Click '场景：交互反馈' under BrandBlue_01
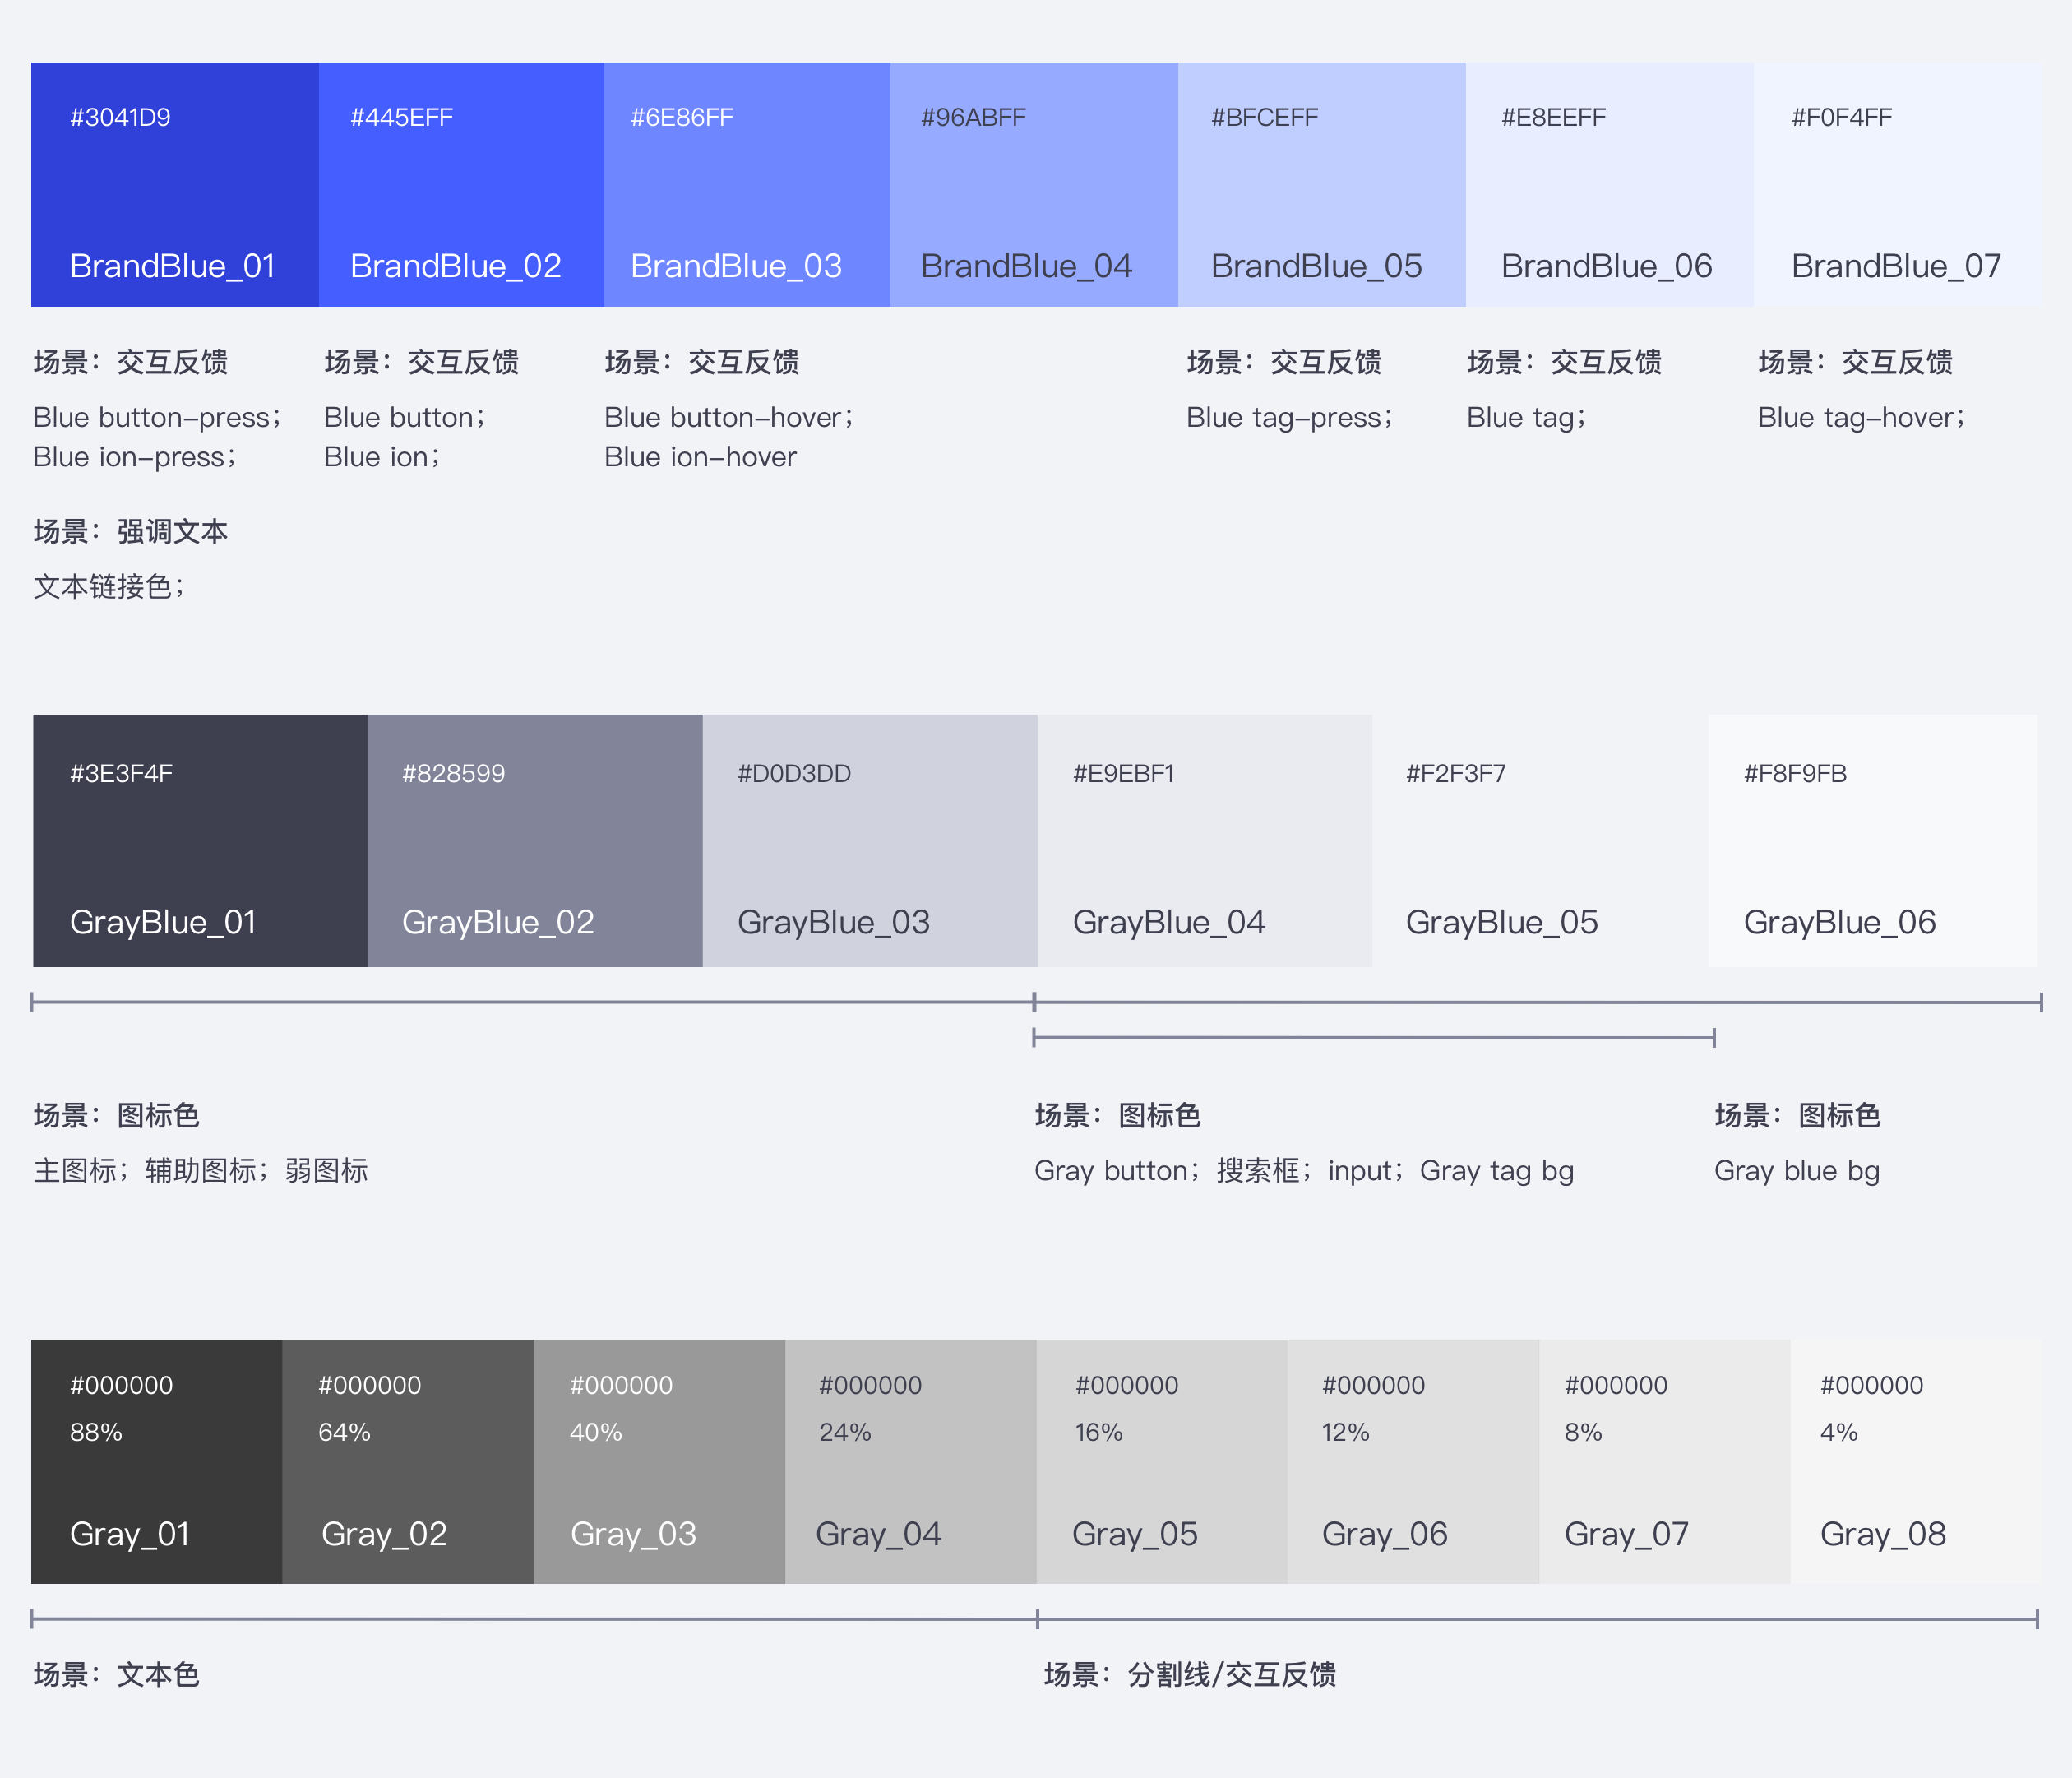 (131, 362)
